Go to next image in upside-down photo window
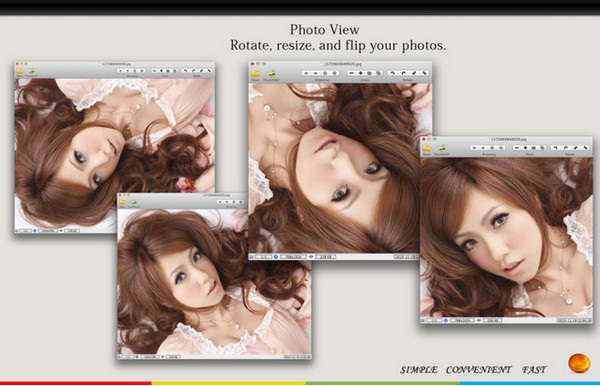600x386 pixels. (316, 73)
